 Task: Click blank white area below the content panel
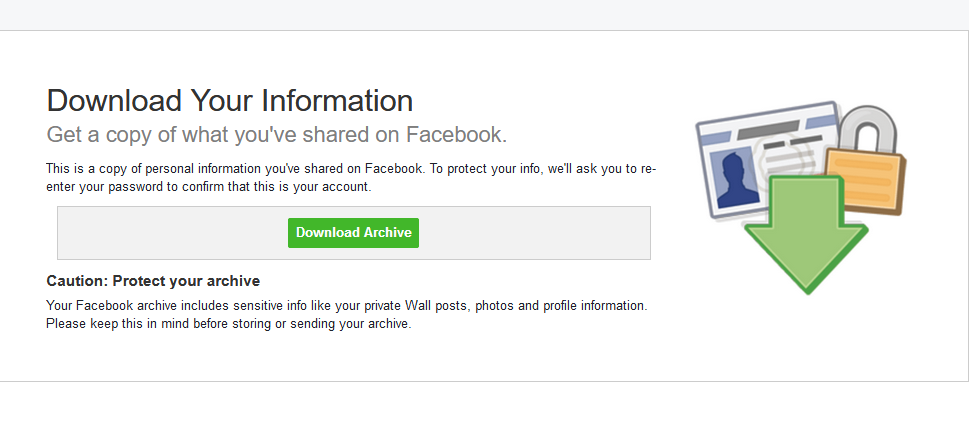click(484, 402)
